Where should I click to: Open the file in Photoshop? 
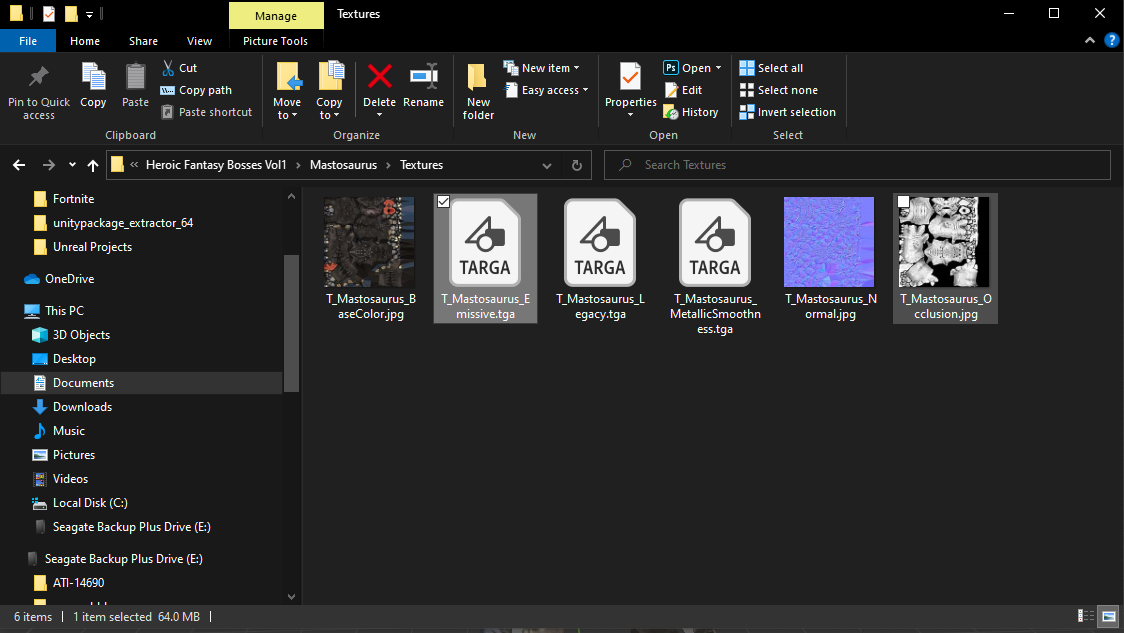coord(688,67)
